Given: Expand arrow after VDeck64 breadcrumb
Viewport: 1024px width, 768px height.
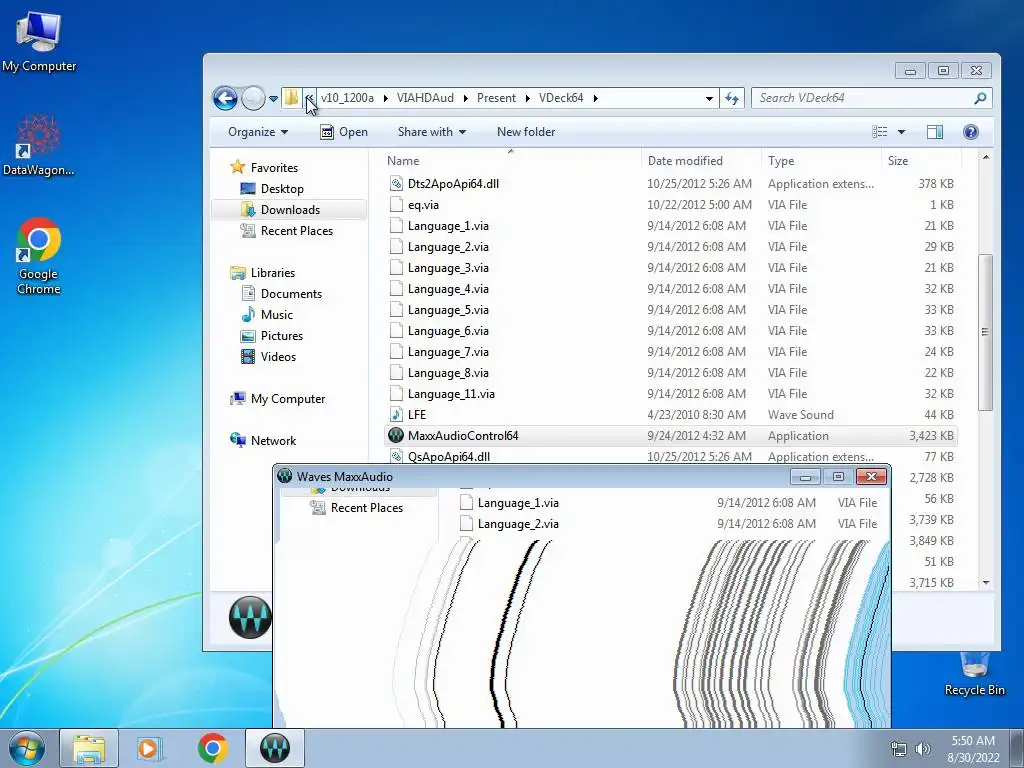Looking at the screenshot, I should (x=596, y=98).
